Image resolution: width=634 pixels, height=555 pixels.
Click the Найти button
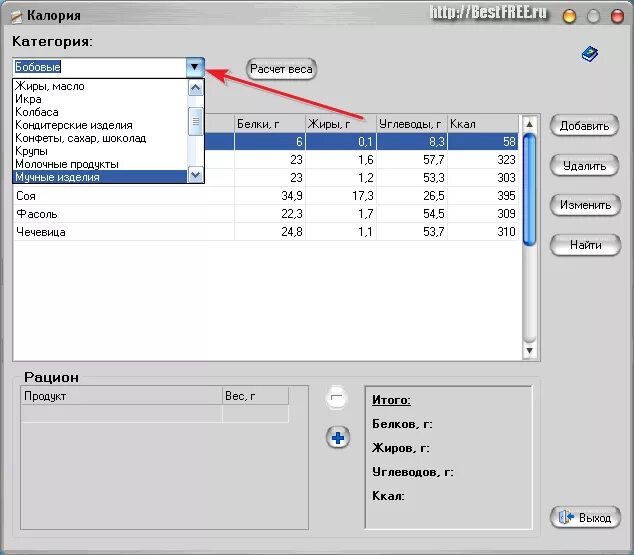pos(585,245)
